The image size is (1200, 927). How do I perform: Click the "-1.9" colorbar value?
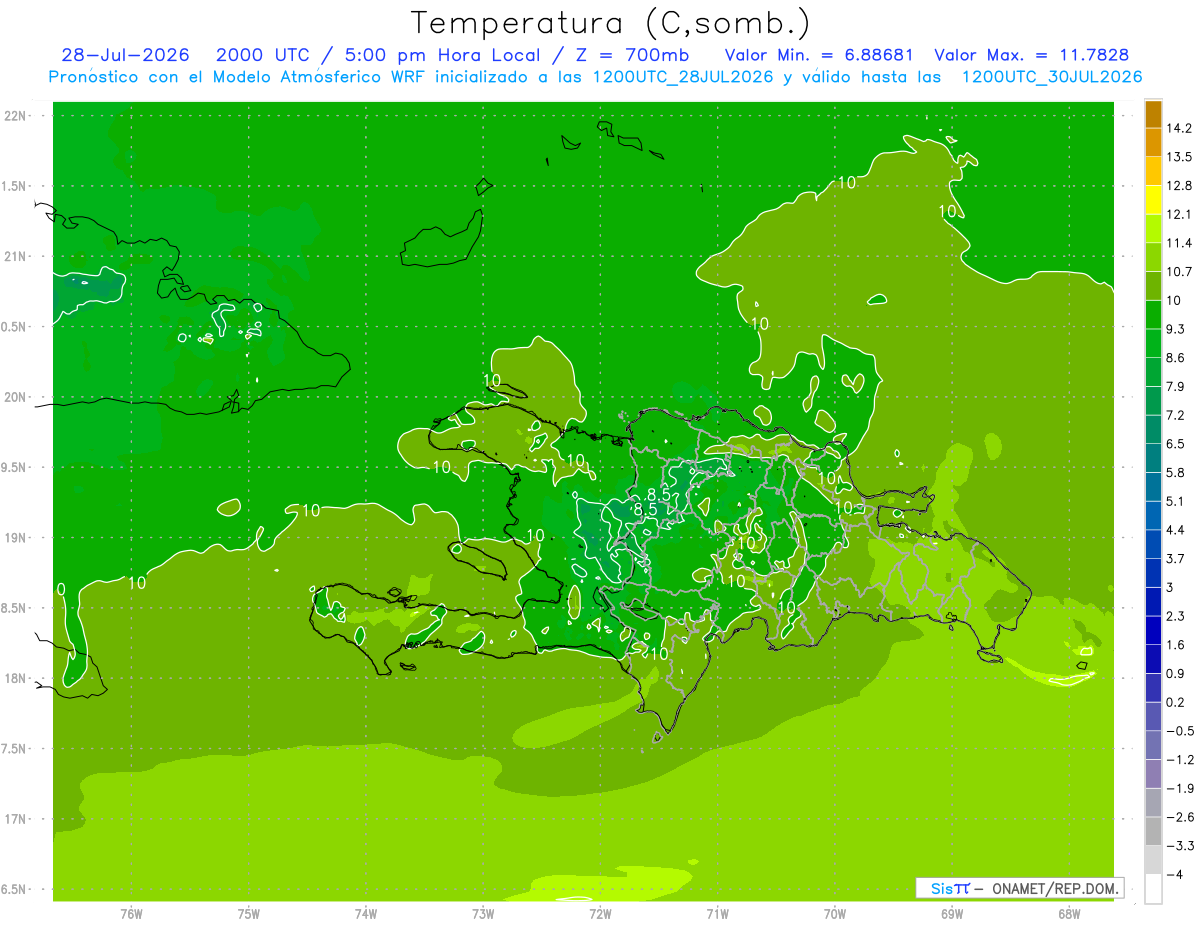tap(1179, 788)
